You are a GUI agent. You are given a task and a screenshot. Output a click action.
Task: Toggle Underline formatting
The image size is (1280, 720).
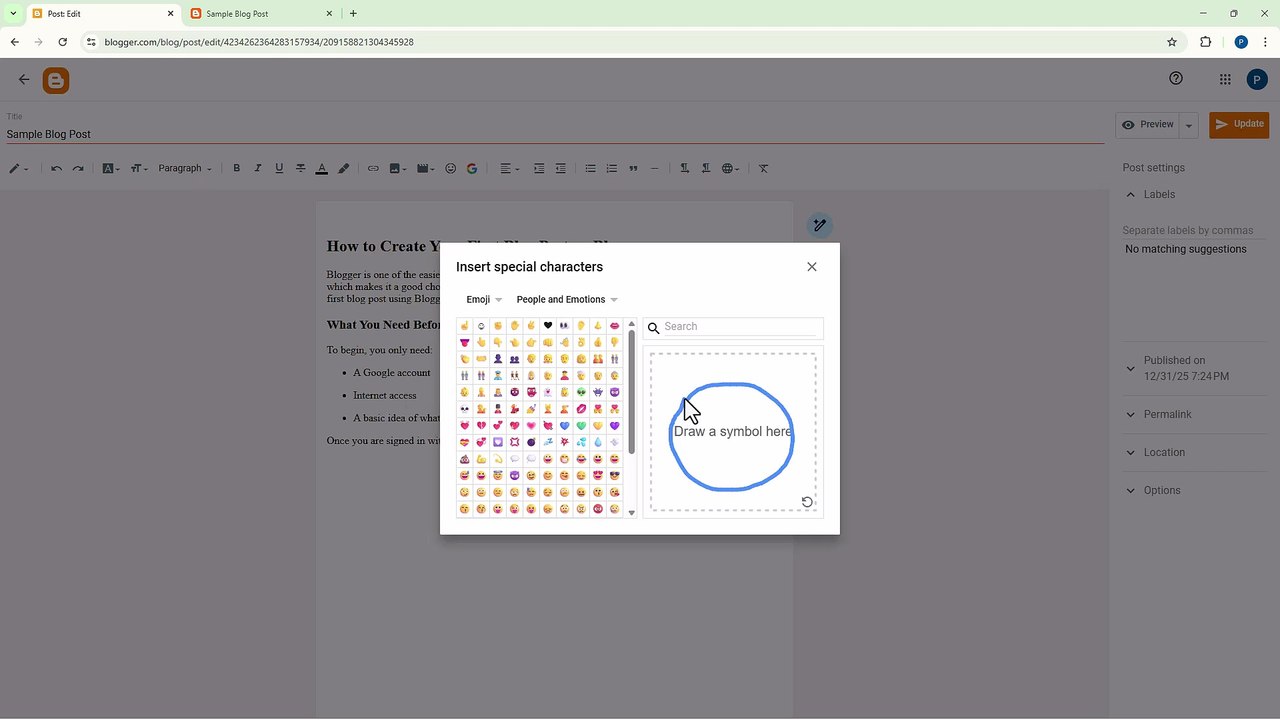pos(279,168)
